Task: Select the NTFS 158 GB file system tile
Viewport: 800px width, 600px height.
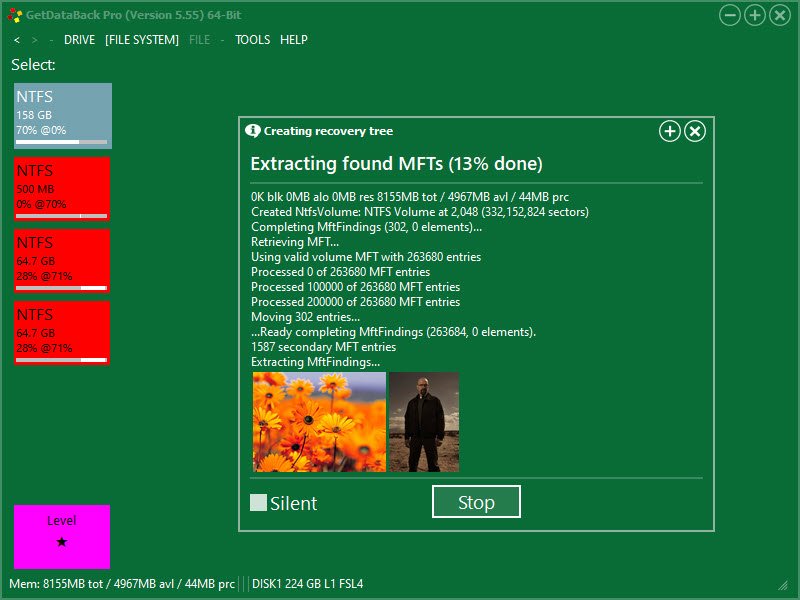Action: click(x=63, y=116)
